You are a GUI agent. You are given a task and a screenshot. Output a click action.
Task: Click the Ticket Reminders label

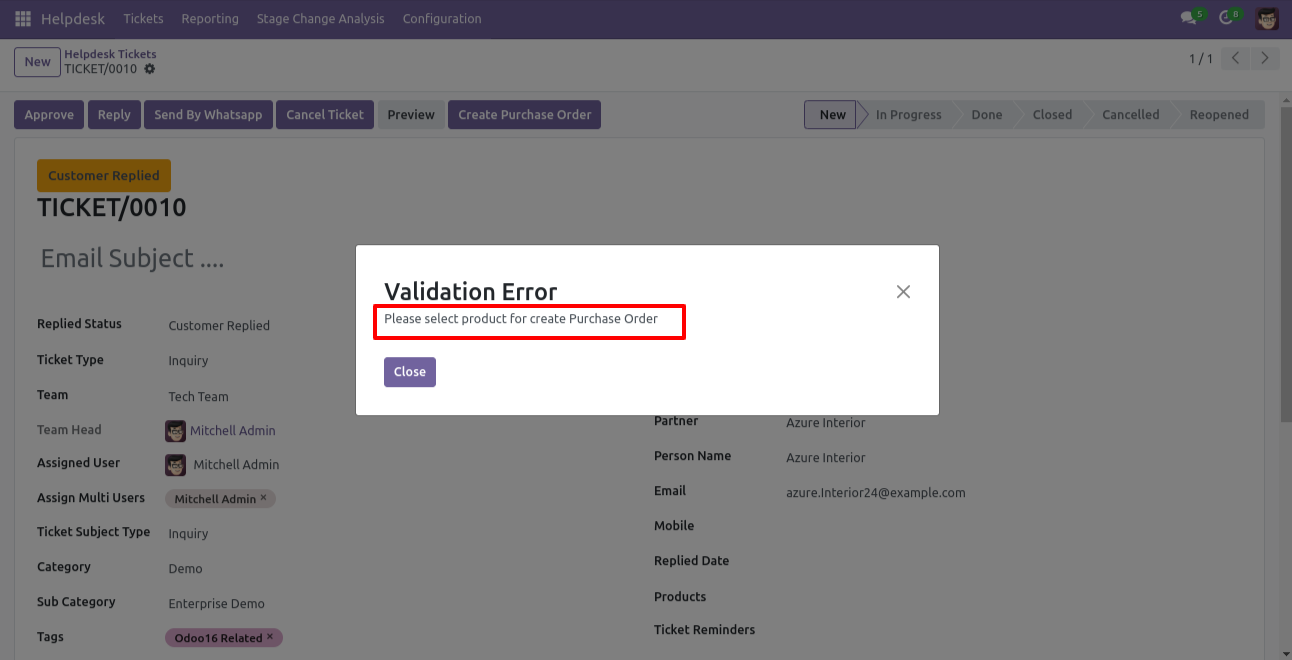pyautogui.click(x=704, y=630)
